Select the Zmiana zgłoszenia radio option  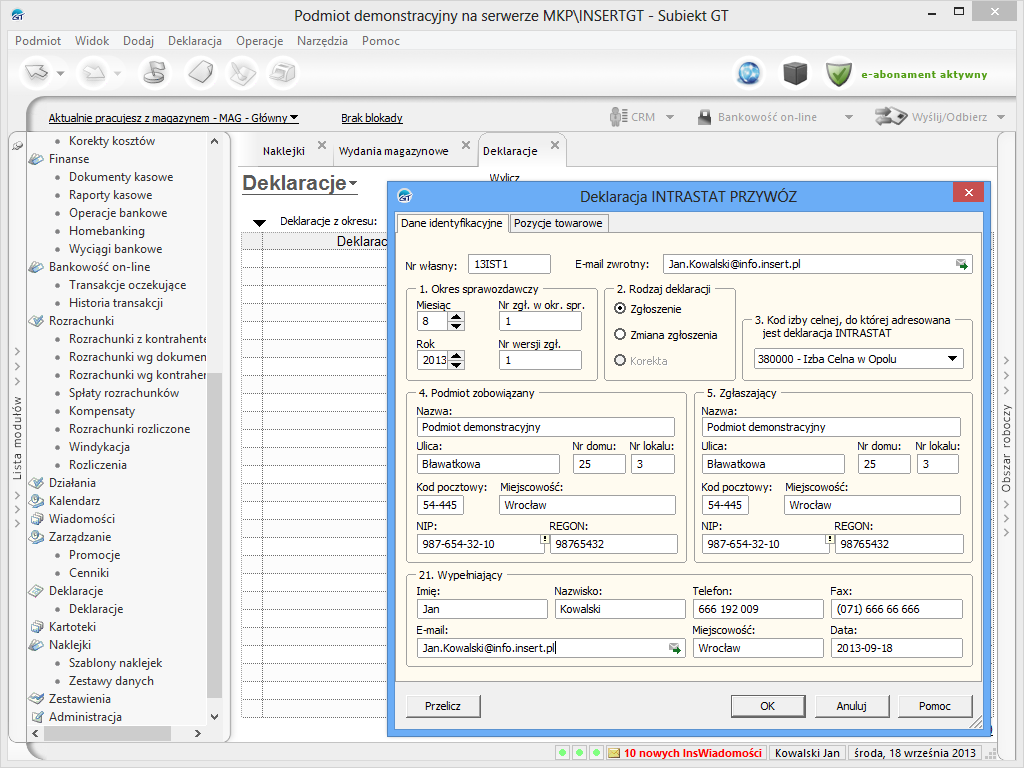pos(621,335)
